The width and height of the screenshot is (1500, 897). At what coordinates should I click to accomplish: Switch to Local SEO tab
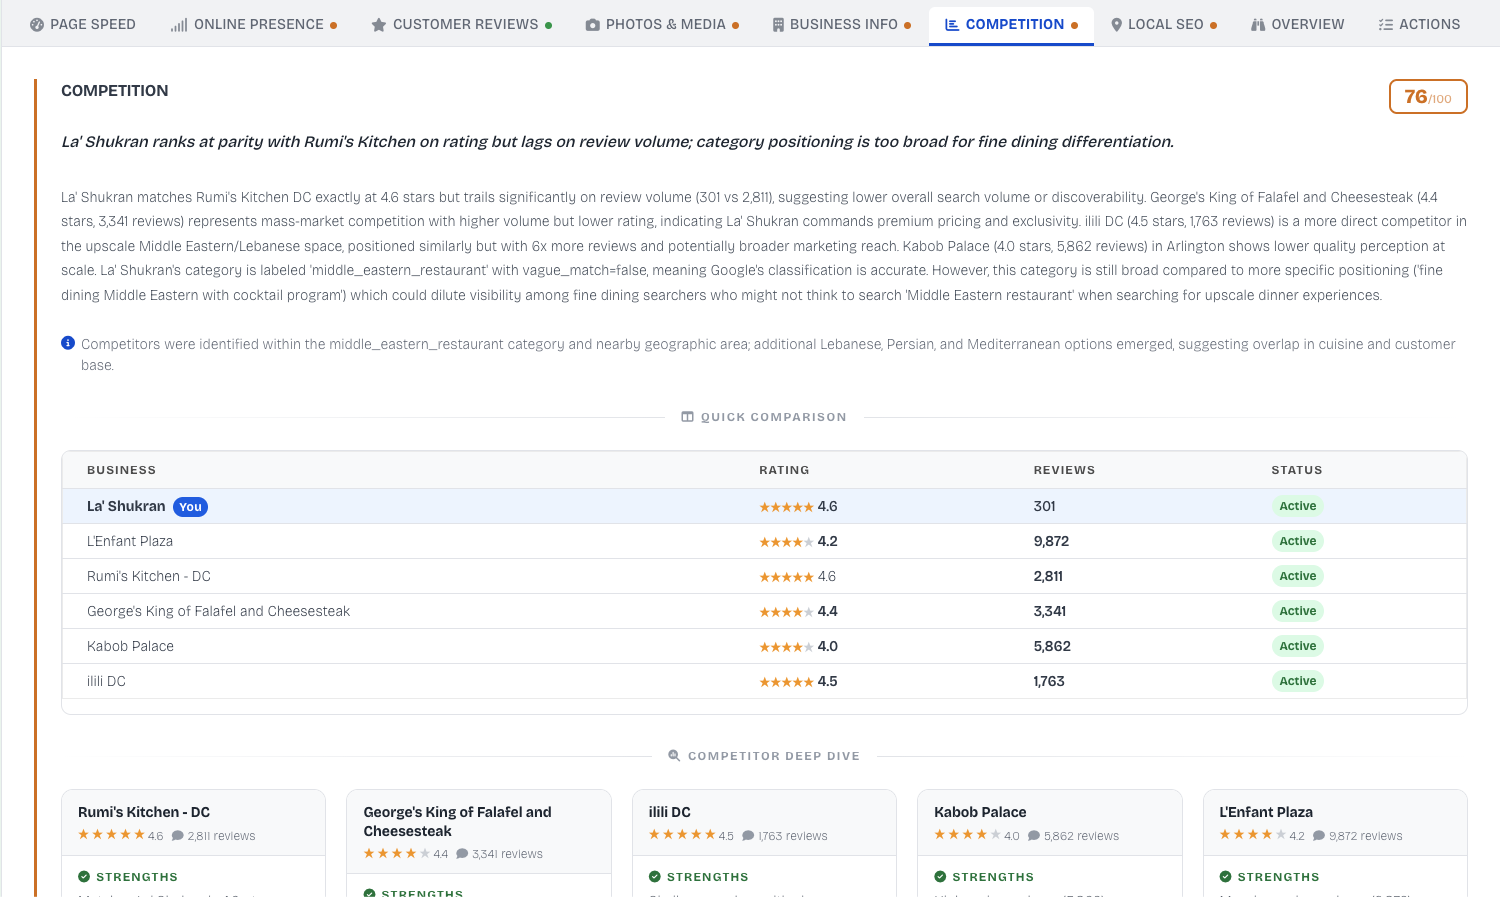click(1164, 24)
